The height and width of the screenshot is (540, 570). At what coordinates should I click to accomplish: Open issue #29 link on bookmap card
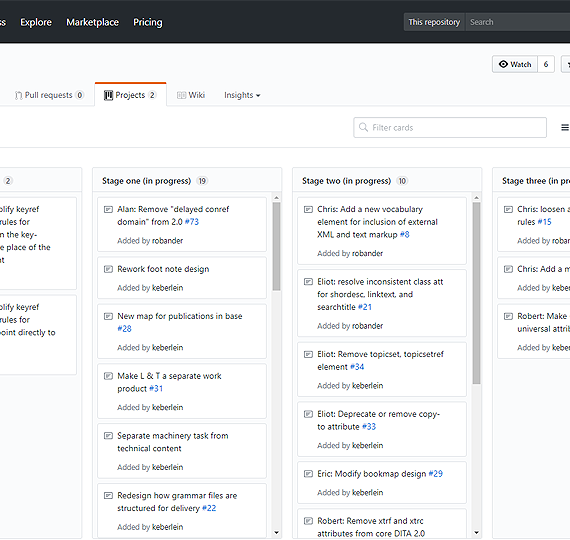click(x=435, y=474)
